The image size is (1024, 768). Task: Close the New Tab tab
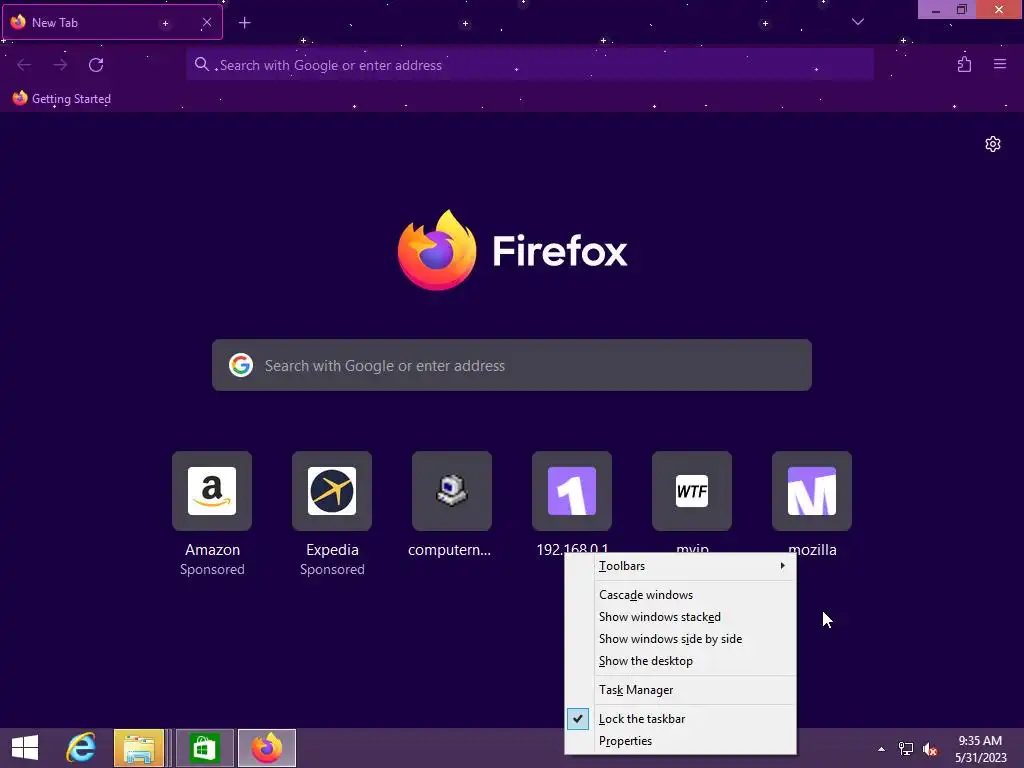[206, 22]
